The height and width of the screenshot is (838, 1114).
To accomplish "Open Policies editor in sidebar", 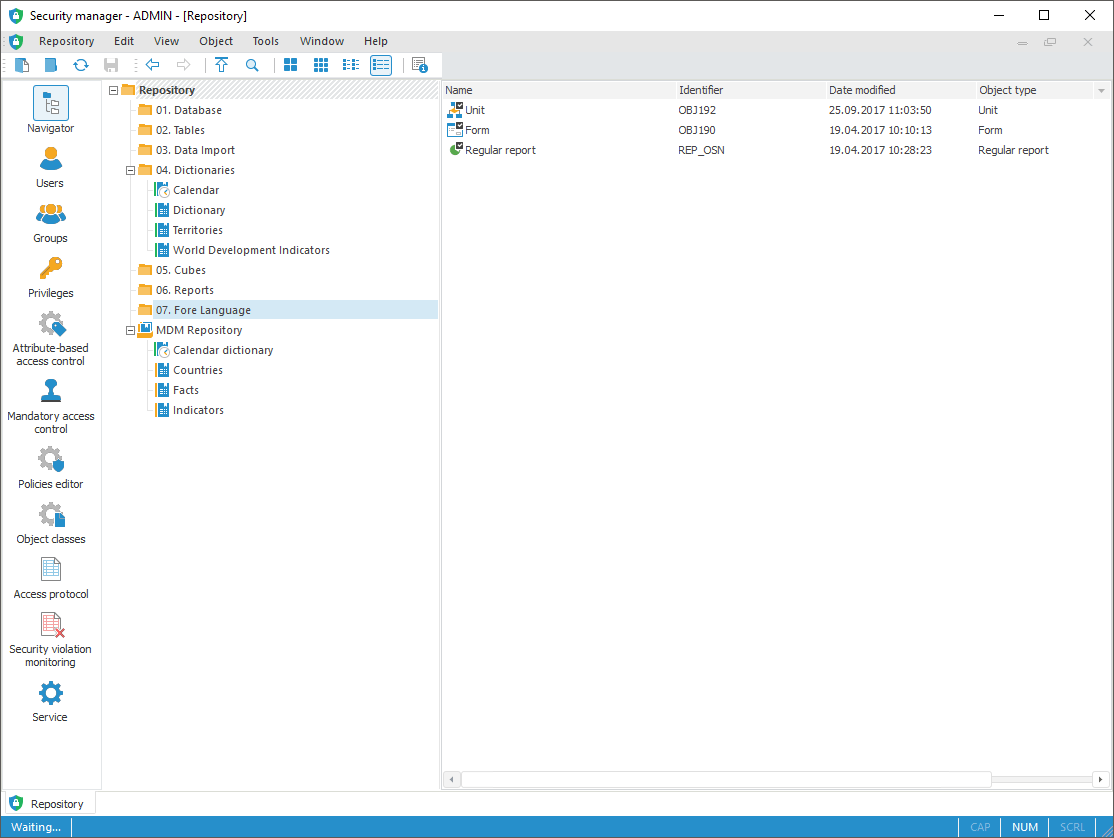I will pos(50,467).
